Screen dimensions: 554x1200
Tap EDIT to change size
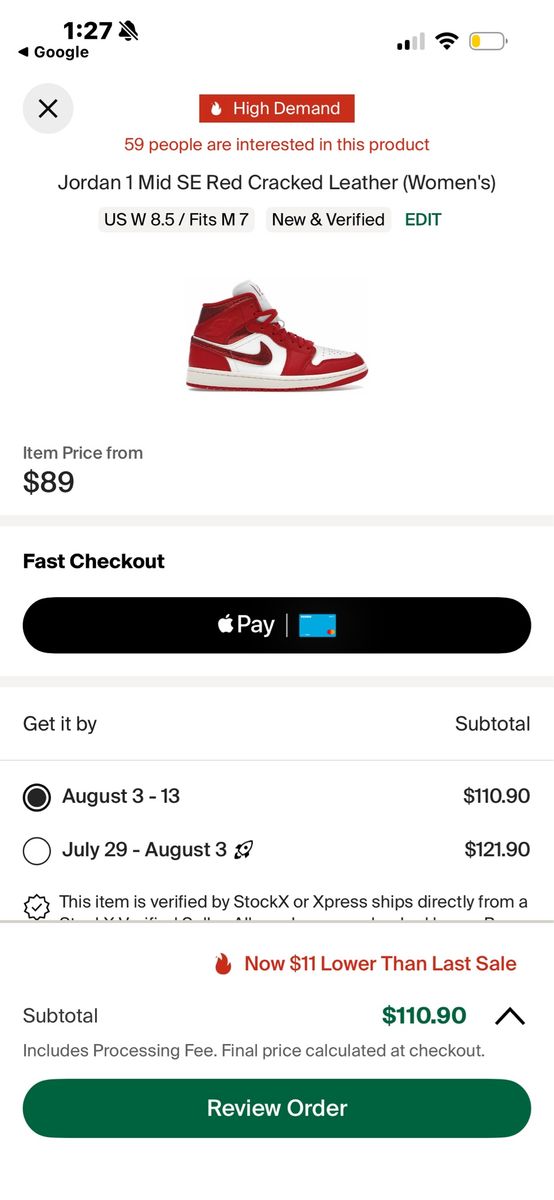pyautogui.click(x=423, y=220)
